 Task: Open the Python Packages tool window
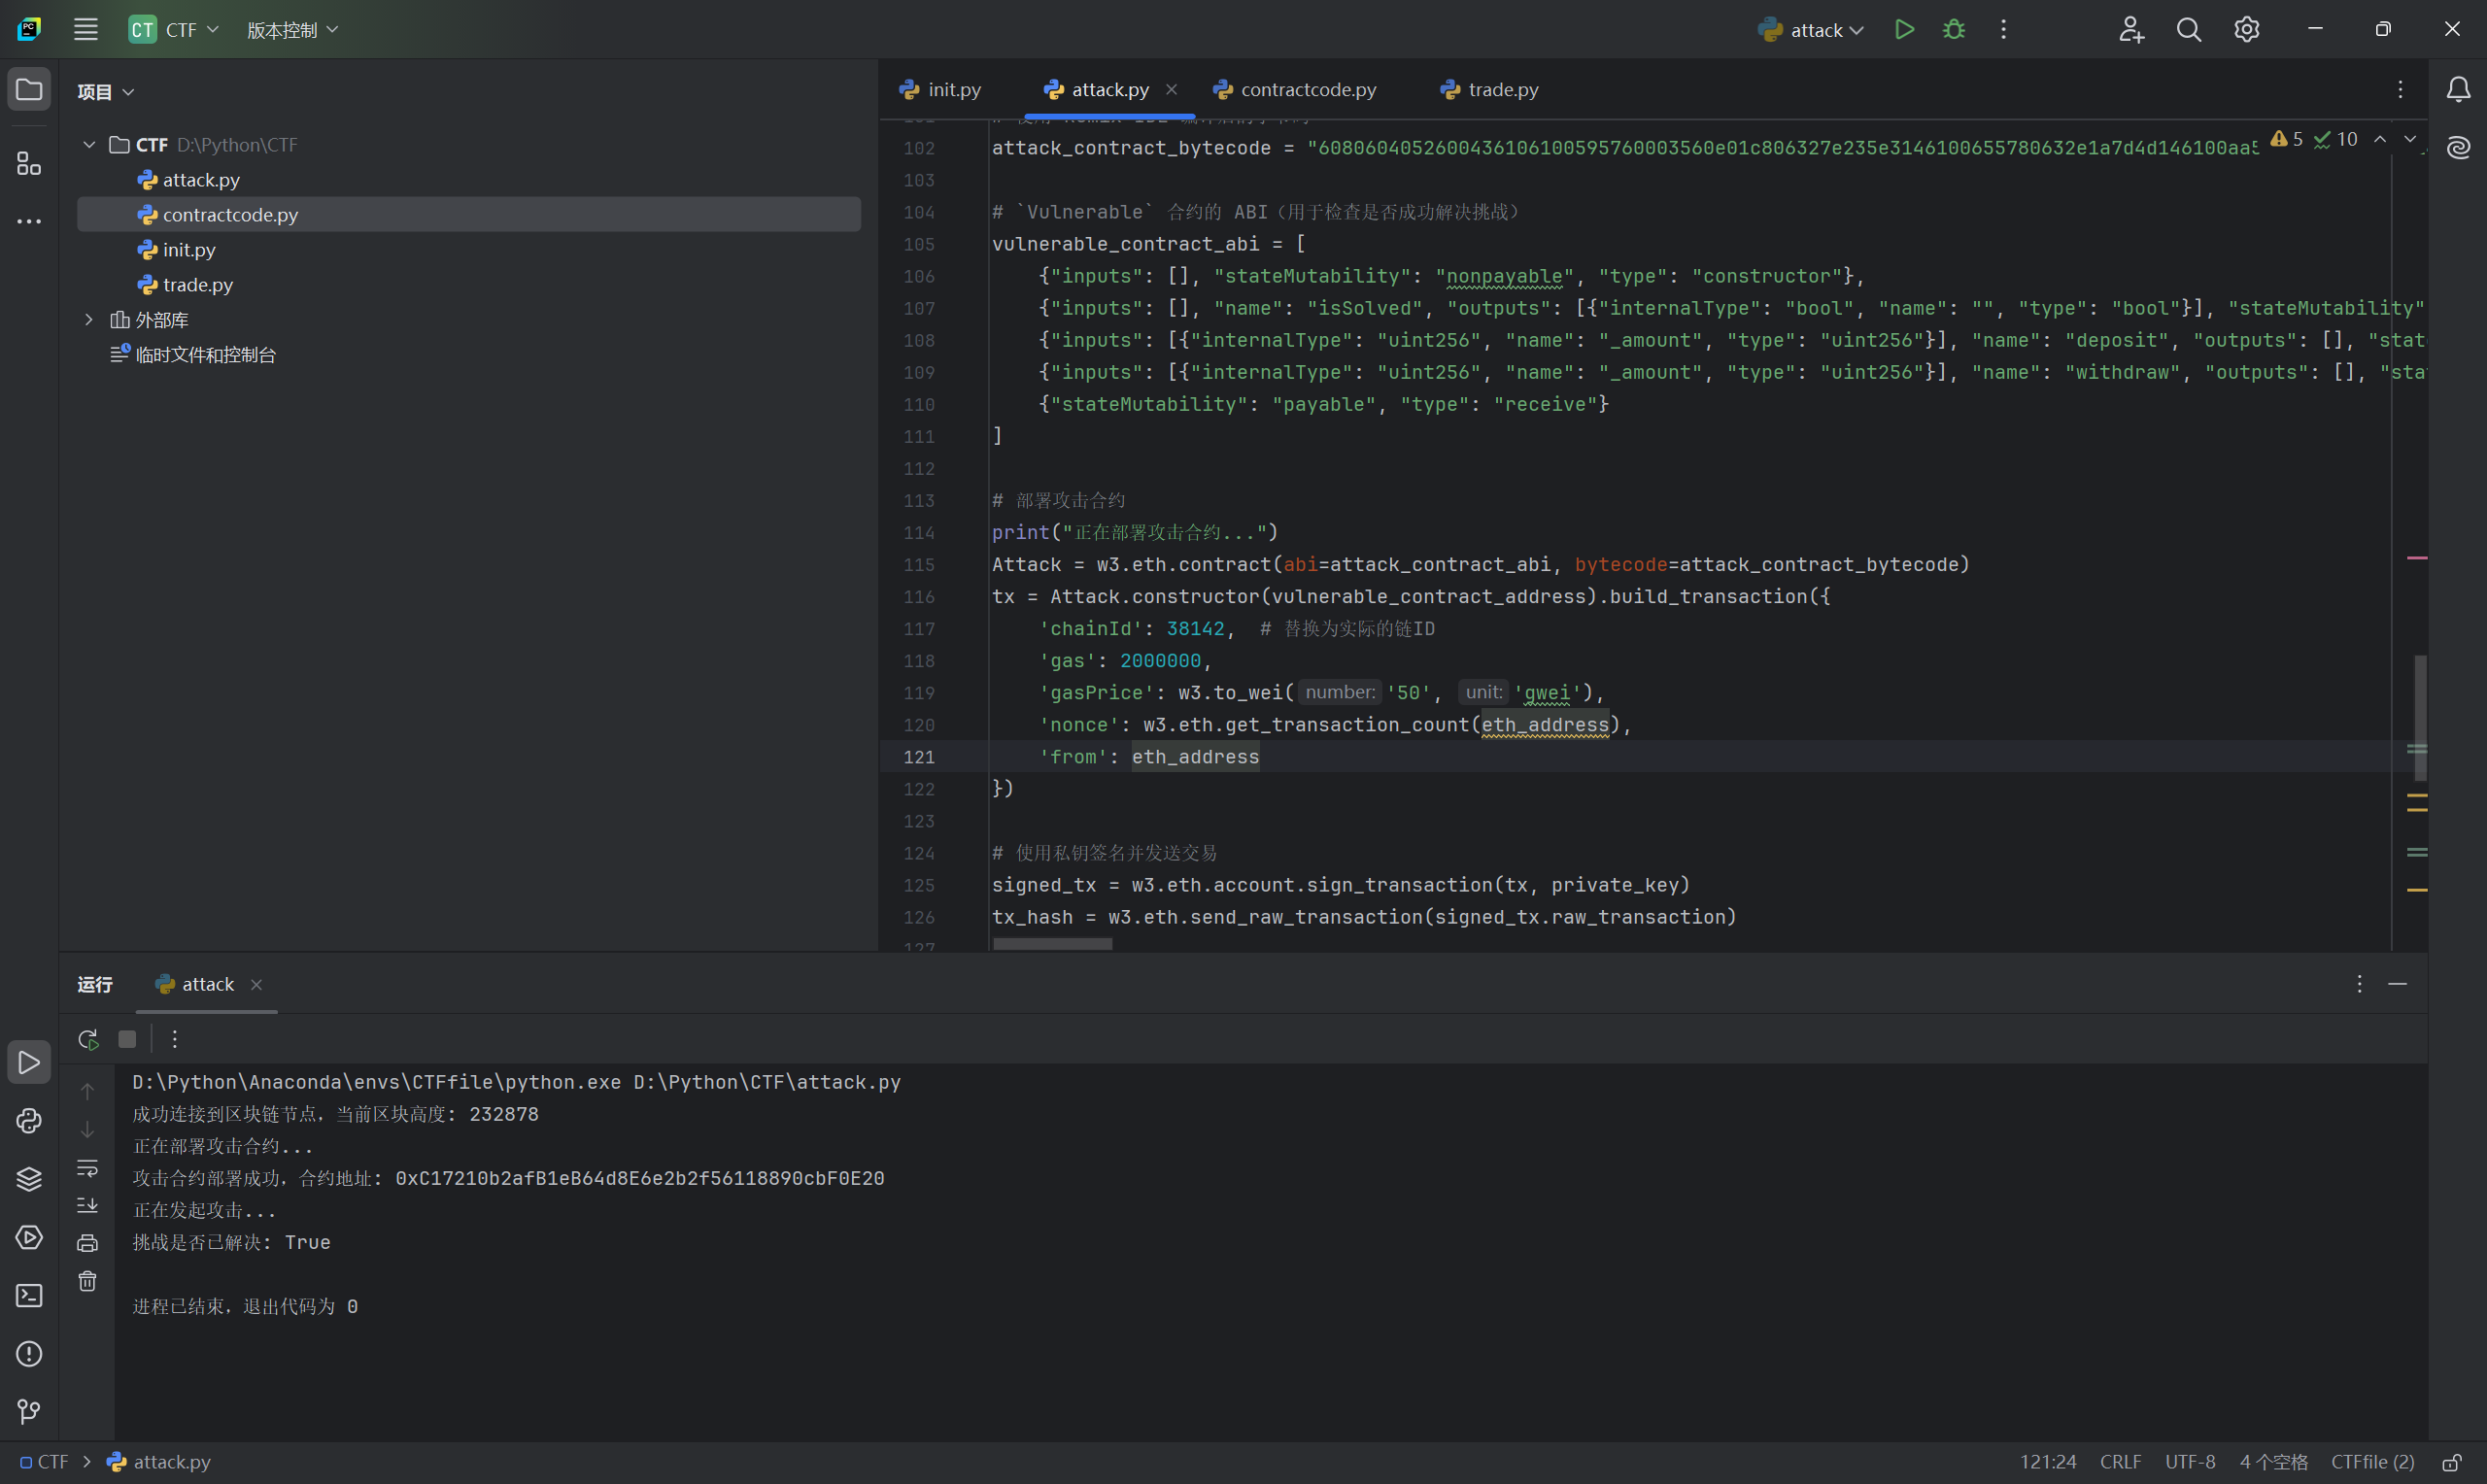pyautogui.click(x=29, y=1179)
